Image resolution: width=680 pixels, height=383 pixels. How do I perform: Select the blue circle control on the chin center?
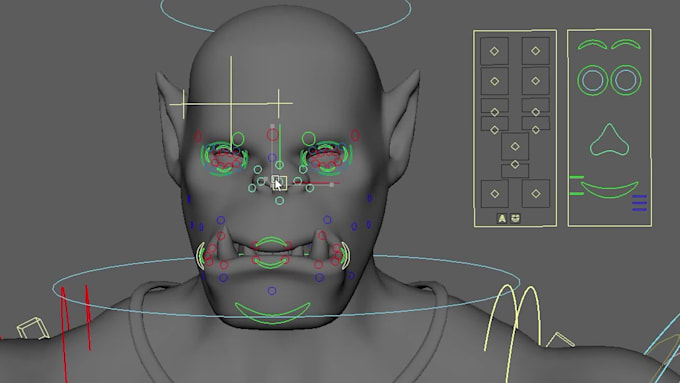pyautogui.click(x=272, y=291)
